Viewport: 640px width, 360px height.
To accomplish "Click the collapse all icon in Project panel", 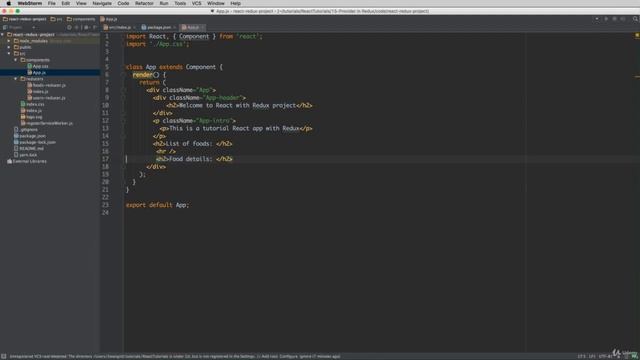I will click(76, 27).
